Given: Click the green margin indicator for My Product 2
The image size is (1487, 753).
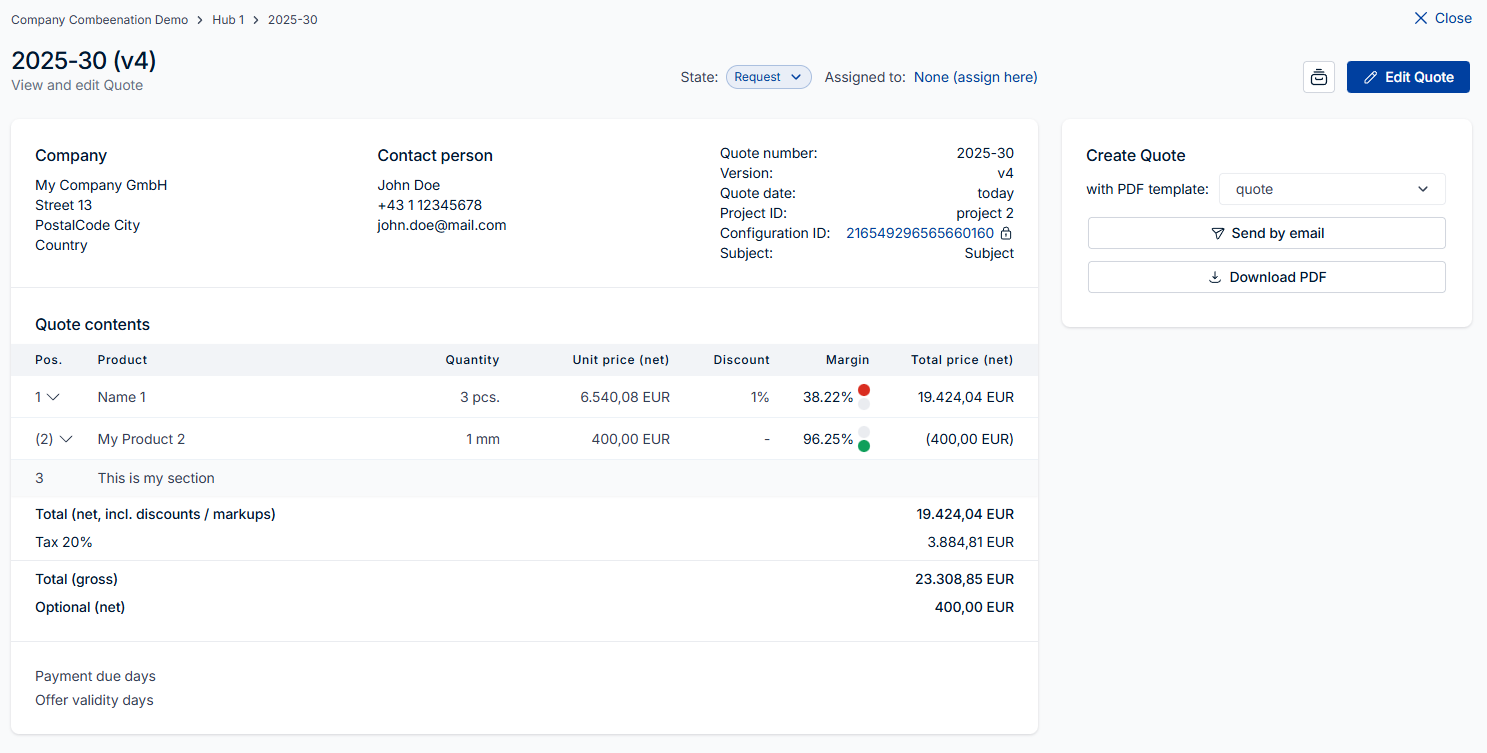Looking at the screenshot, I should tap(864, 446).
